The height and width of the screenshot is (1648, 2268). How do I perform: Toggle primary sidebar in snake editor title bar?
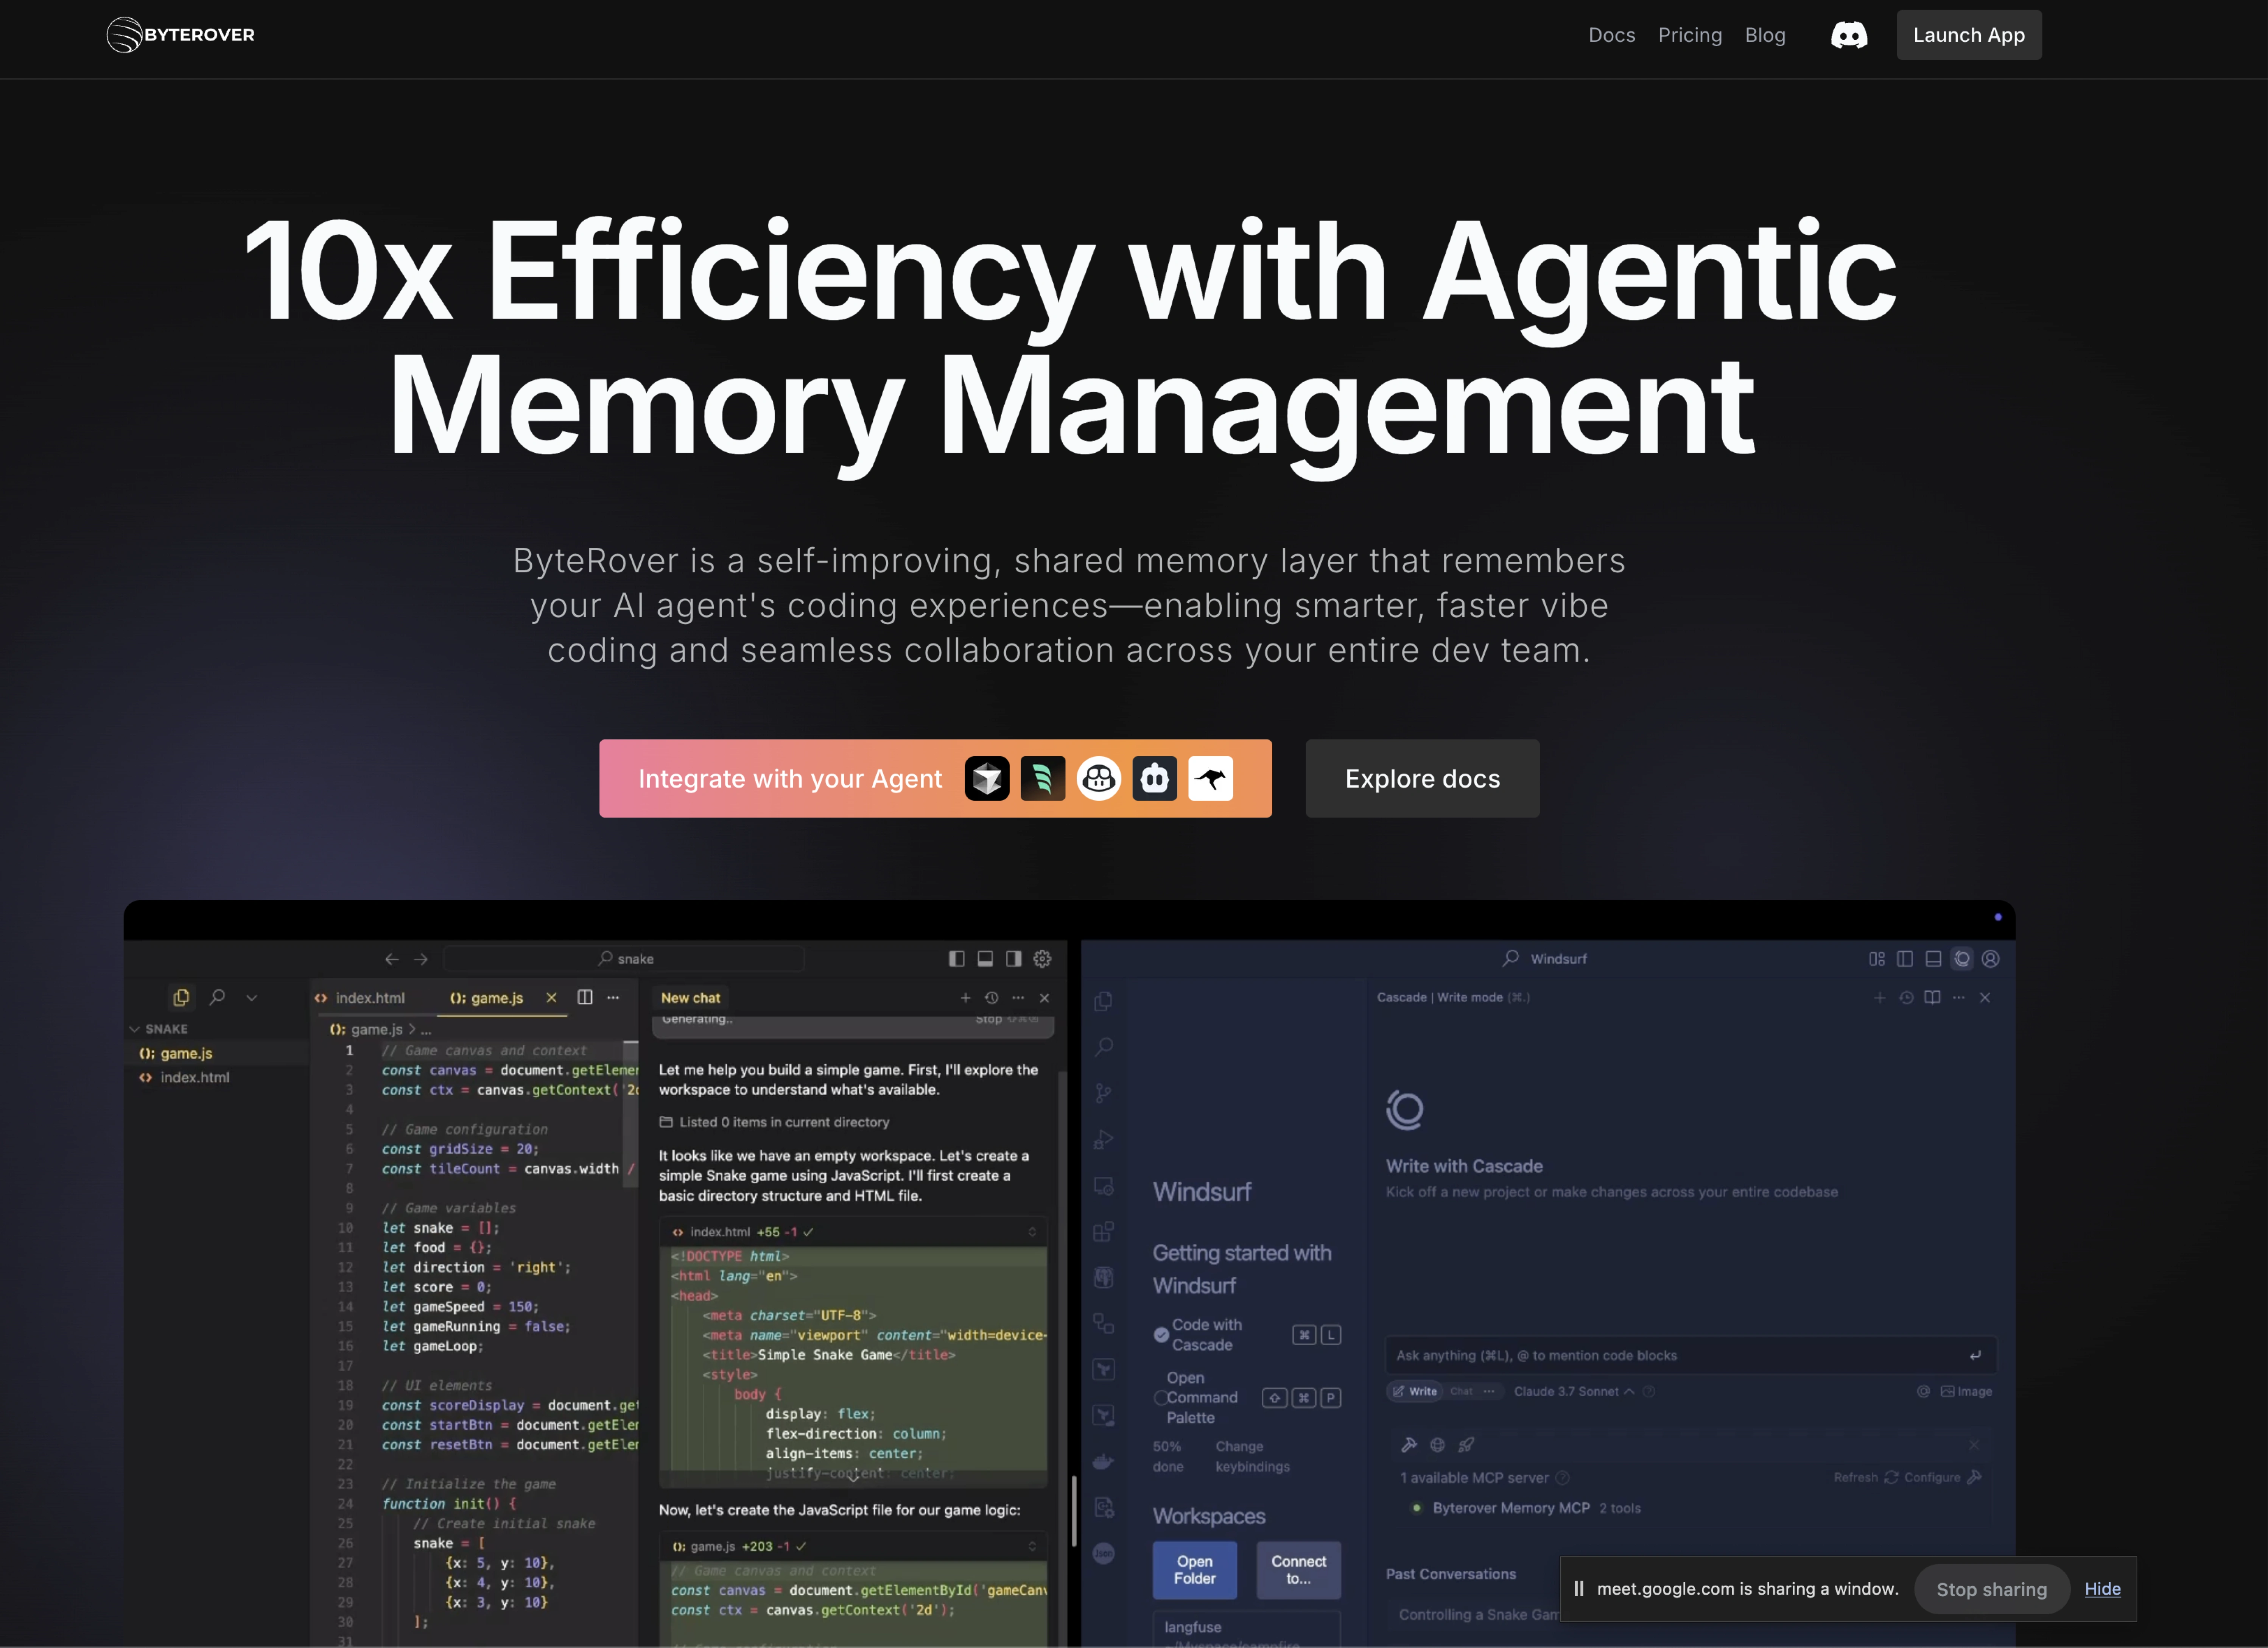tap(957, 959)
